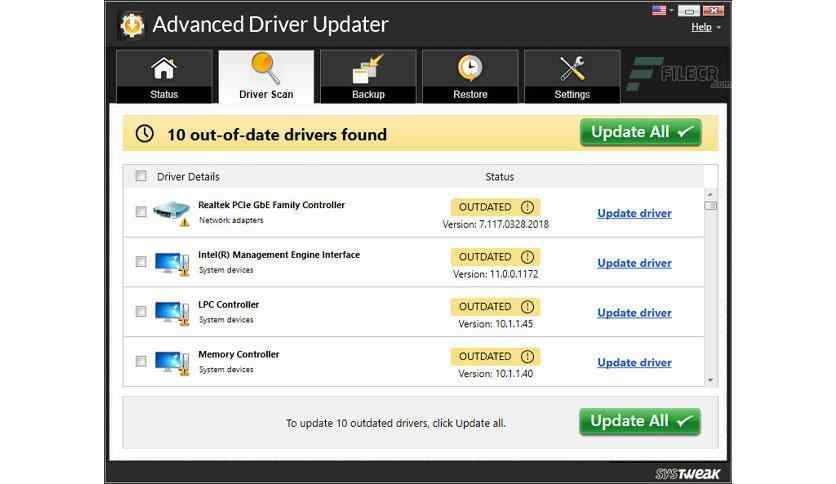Open Settings wrench and screwdriver icon

click(x=572, y=69)
